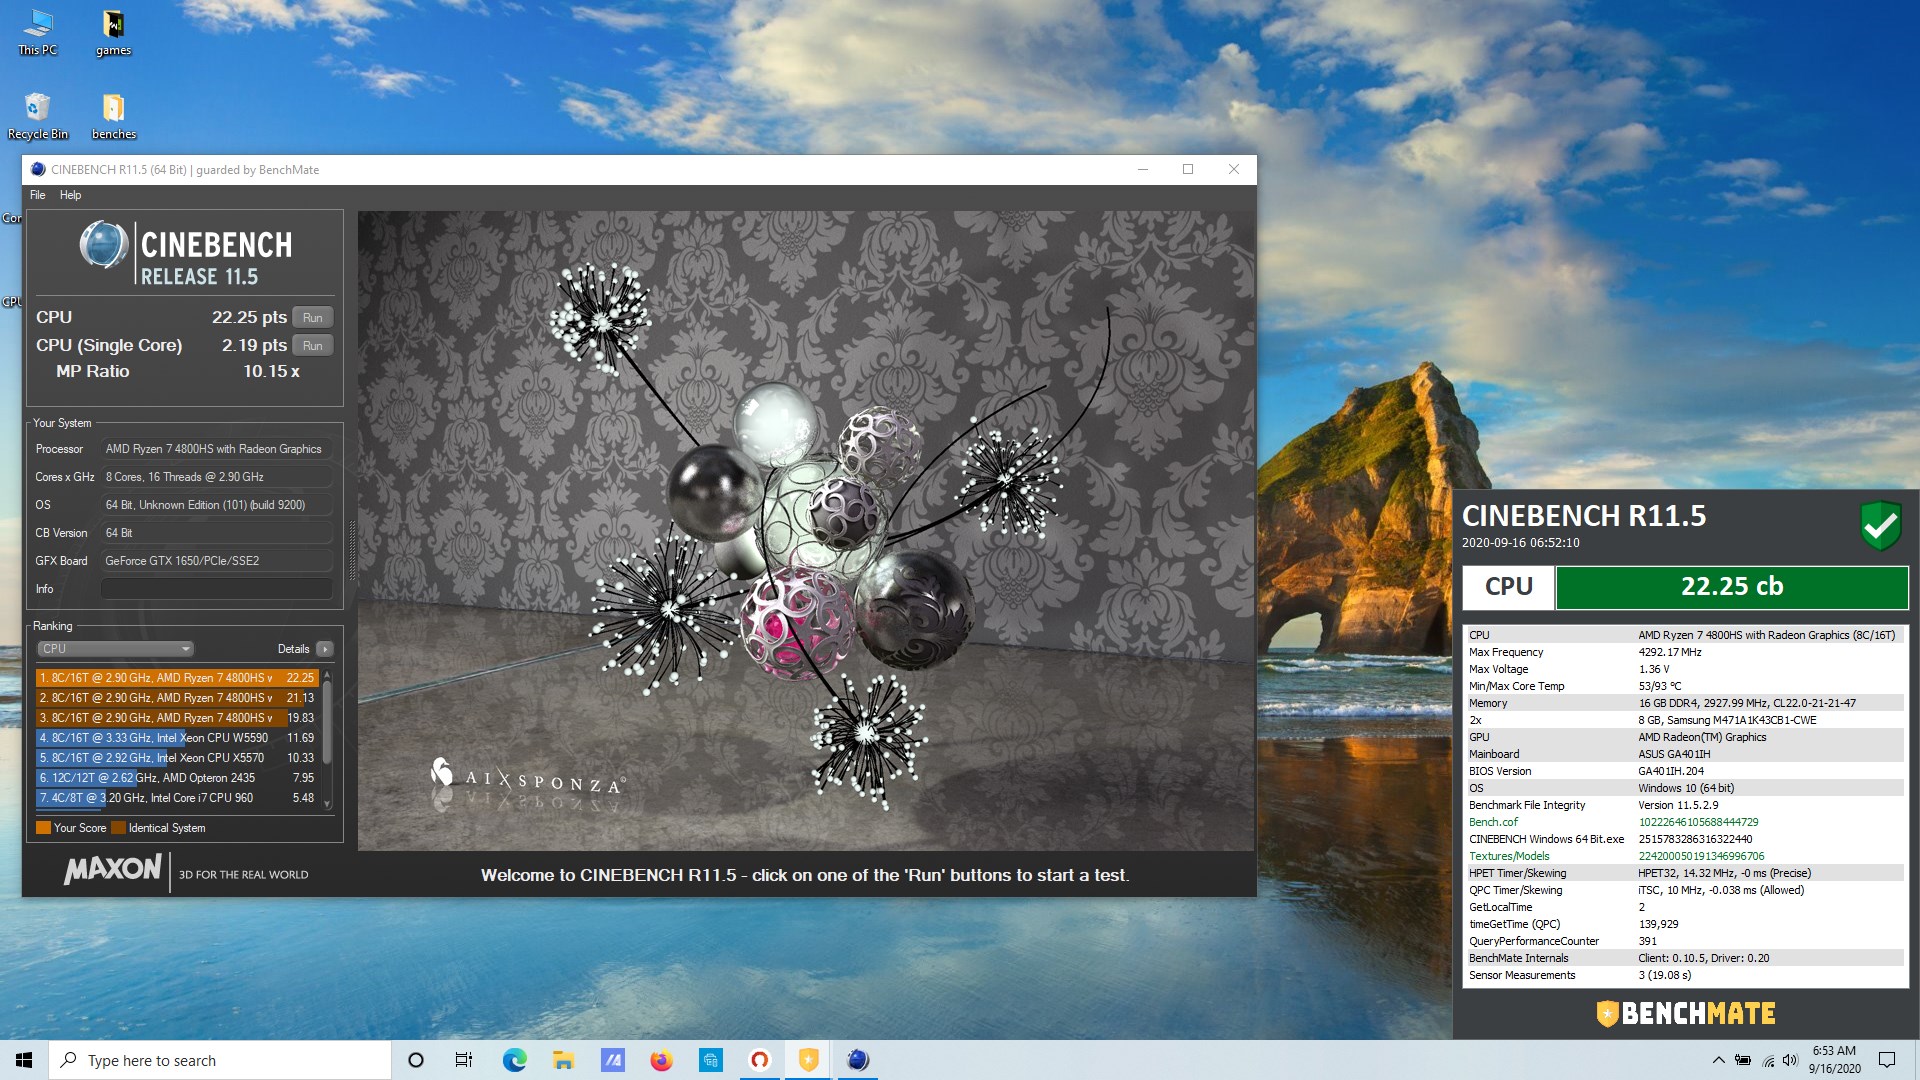
Task: Select the Intel Xeon X5570 ranking row
Action: [177, 757]
